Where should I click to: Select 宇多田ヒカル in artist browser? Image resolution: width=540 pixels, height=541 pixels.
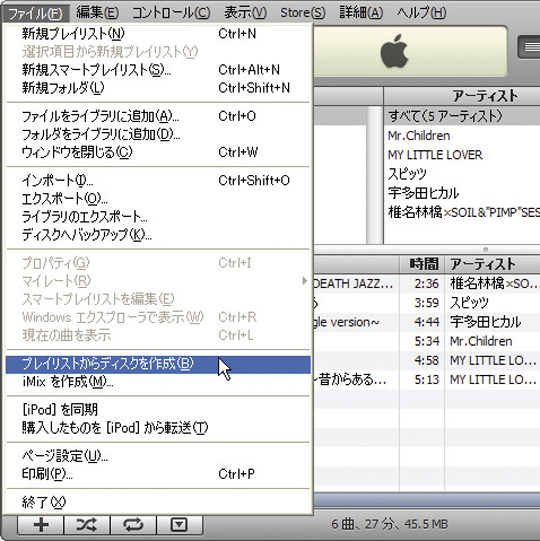(462, 193)
